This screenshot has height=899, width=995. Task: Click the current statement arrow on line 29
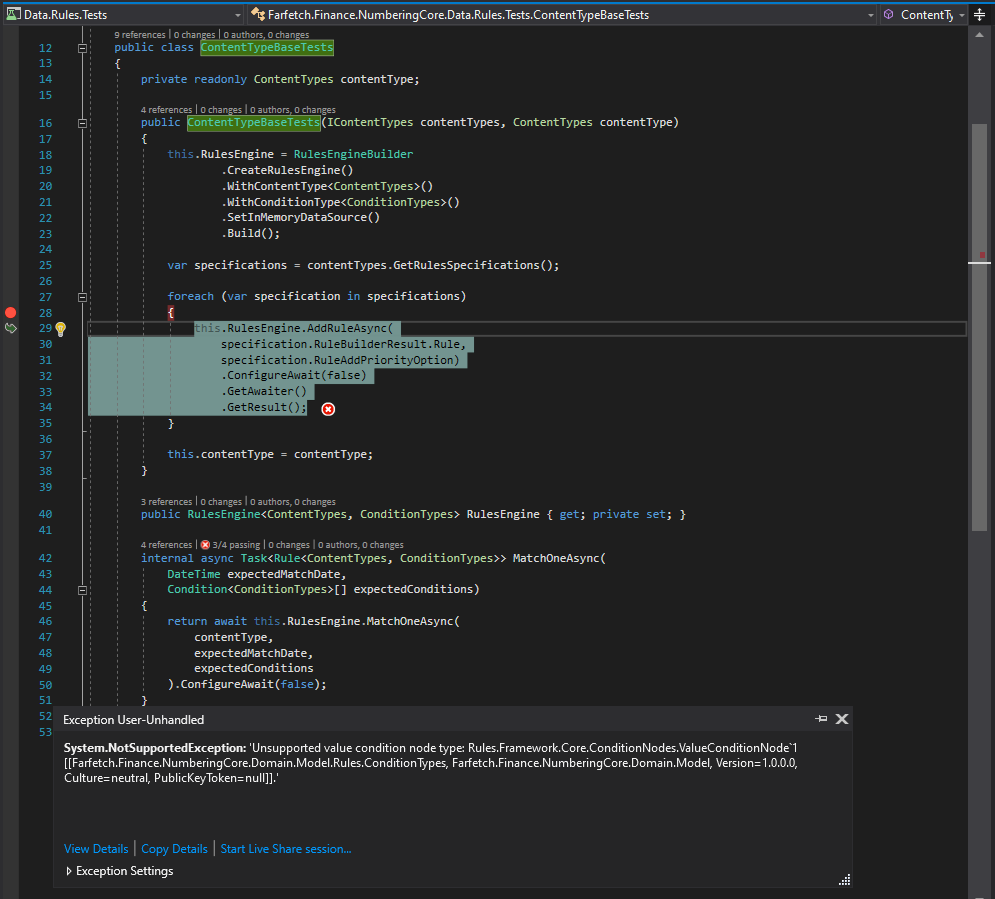click(x=10, y=328)
